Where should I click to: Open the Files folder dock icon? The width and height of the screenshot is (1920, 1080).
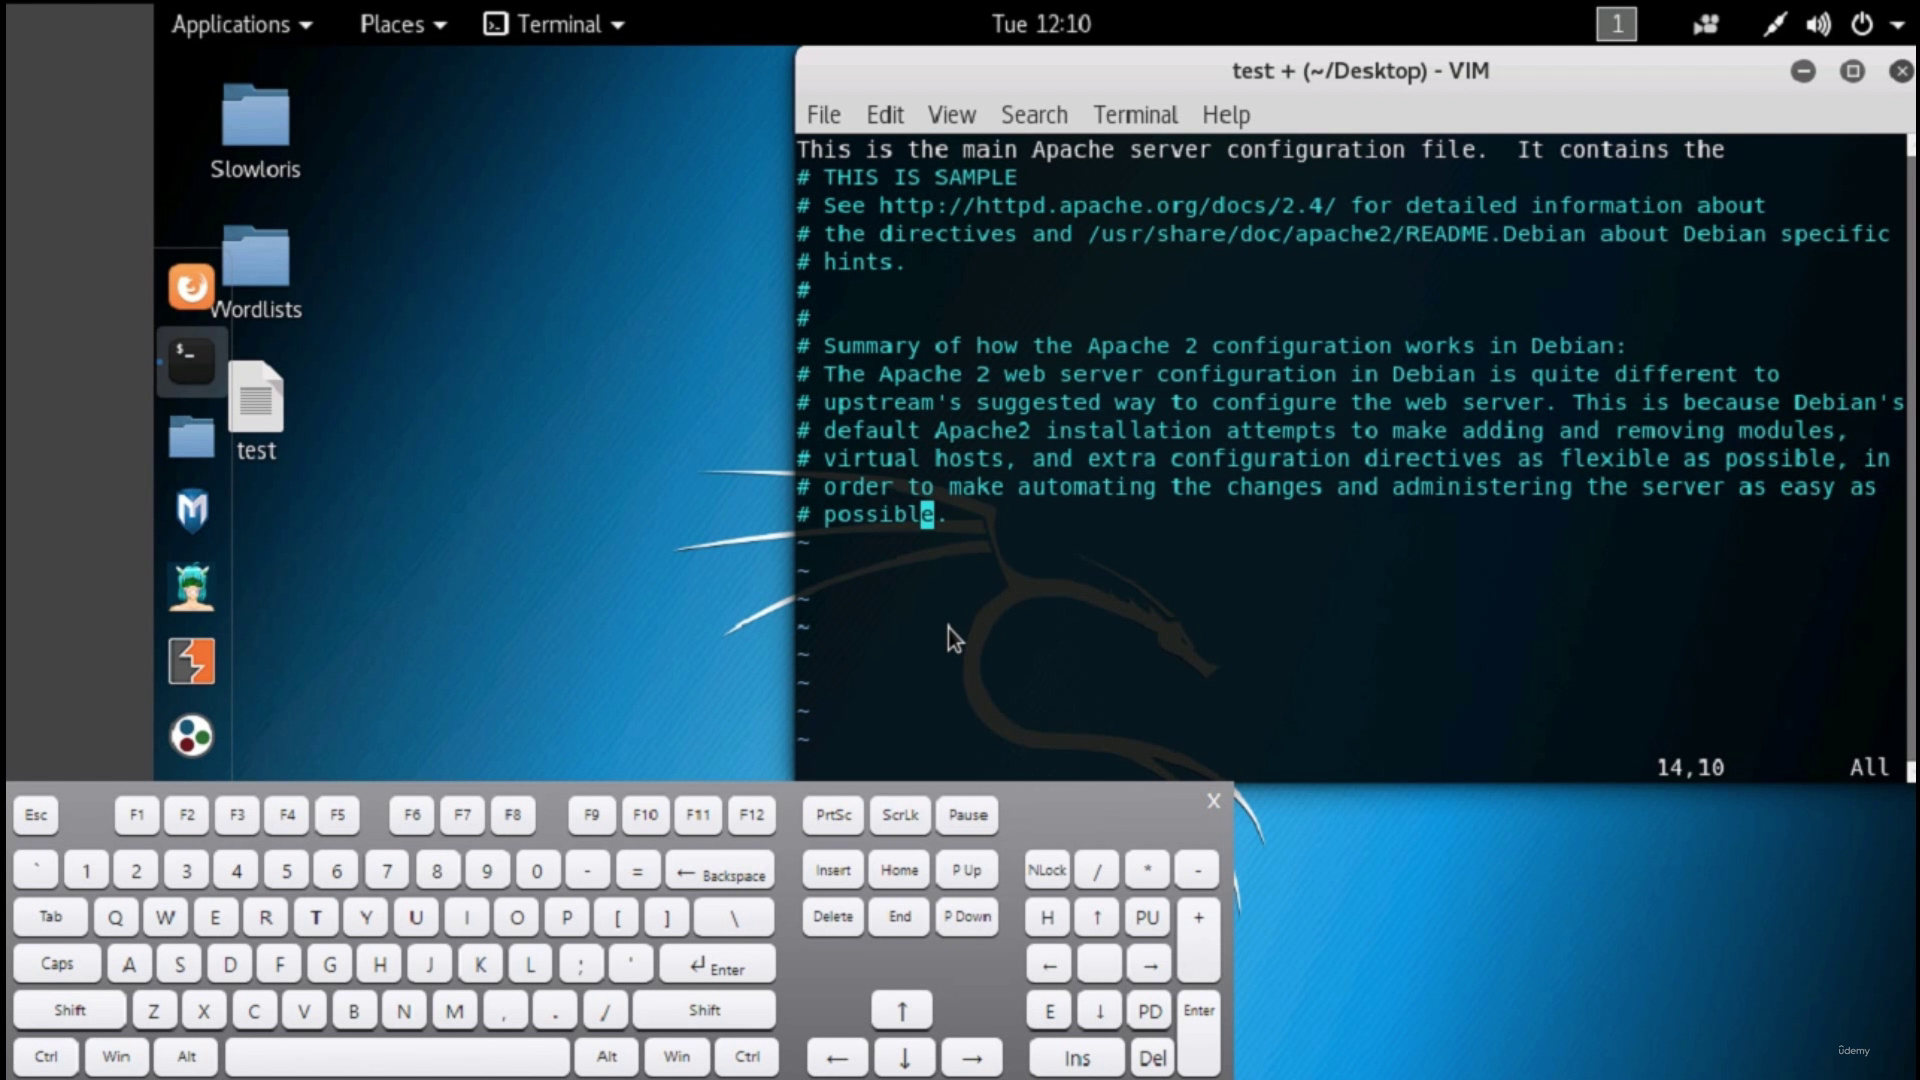(x=191, y=437)
